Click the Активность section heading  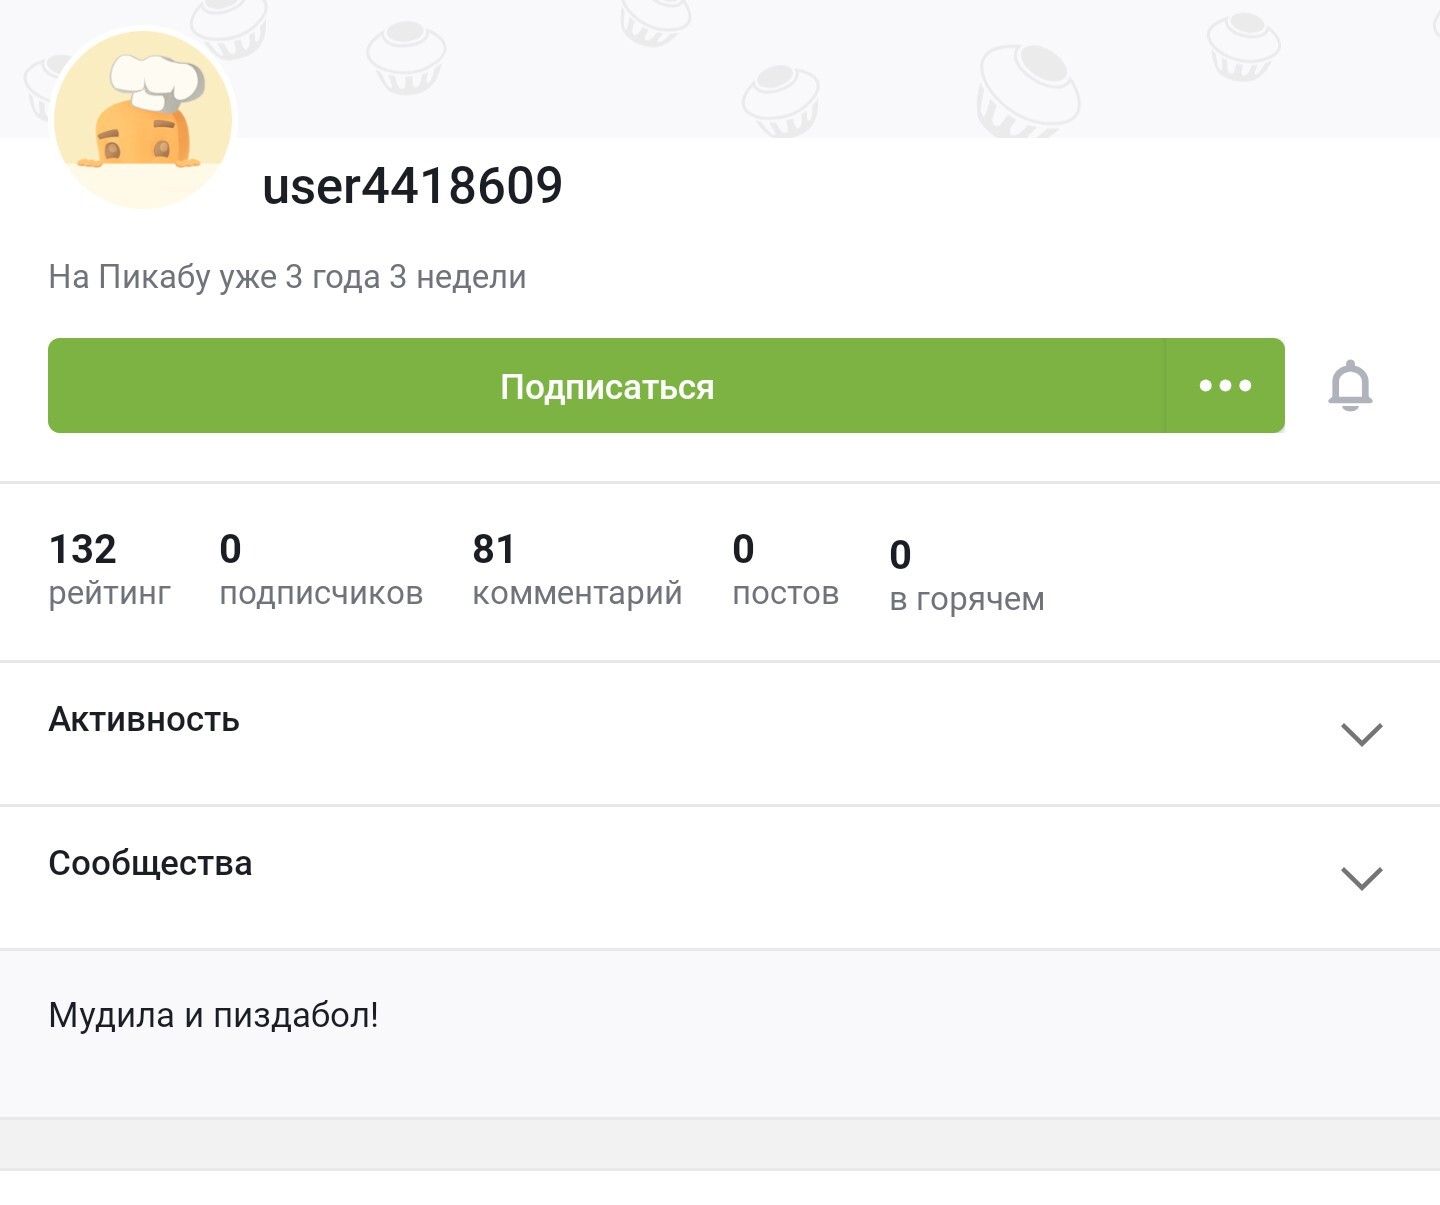pyautogui.click(x=144, y=720)
